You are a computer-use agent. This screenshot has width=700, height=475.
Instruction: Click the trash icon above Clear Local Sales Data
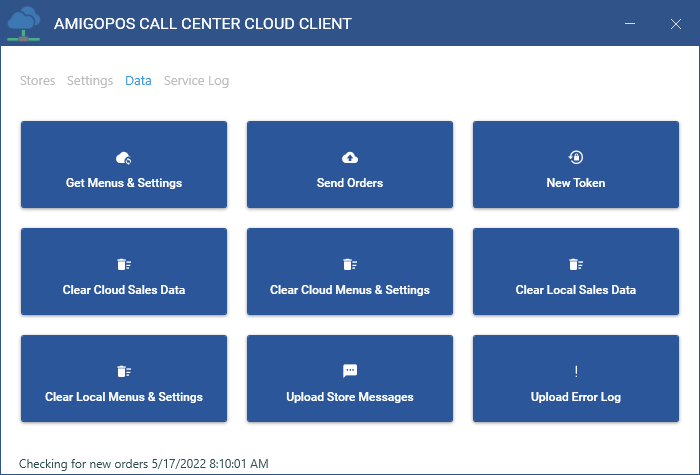coord(576,265)
